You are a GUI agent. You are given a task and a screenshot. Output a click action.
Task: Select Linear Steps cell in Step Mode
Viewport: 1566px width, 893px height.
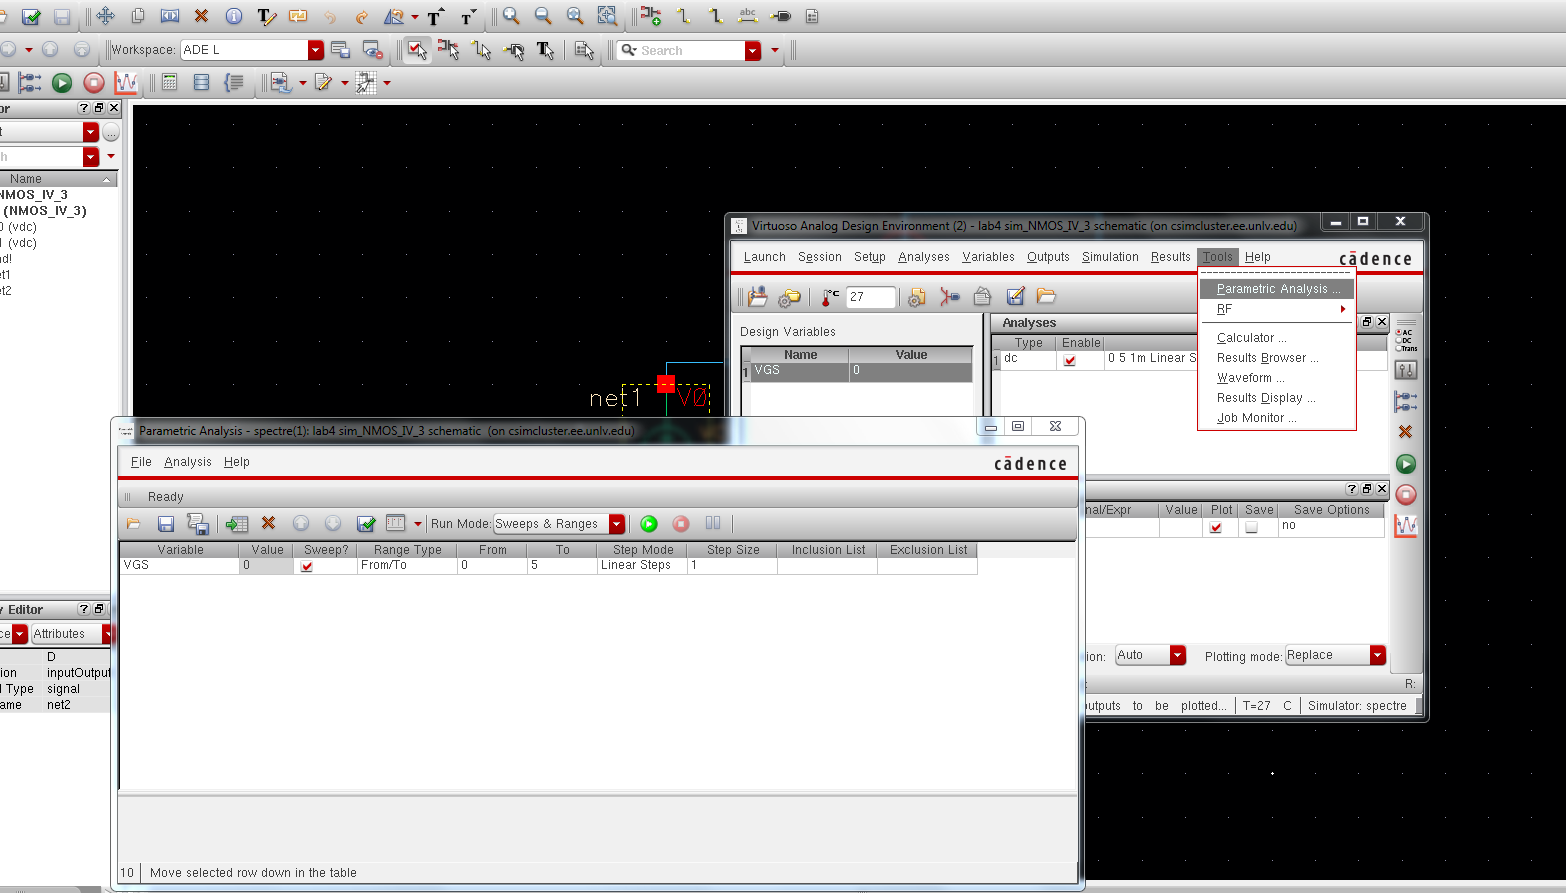642,566
